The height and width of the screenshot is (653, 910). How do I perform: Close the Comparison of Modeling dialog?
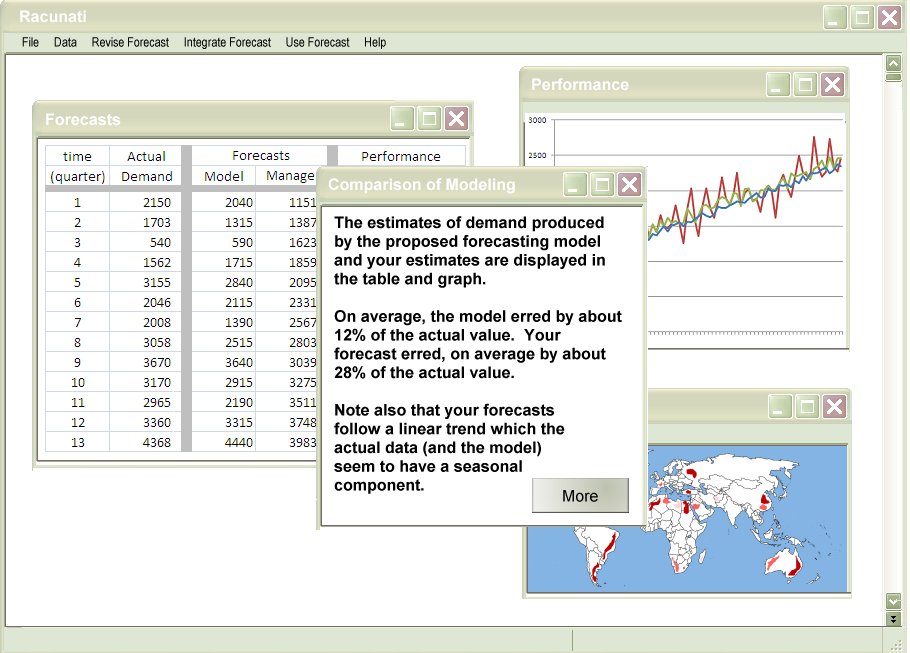pyautogui.click(x=629, y=184)
